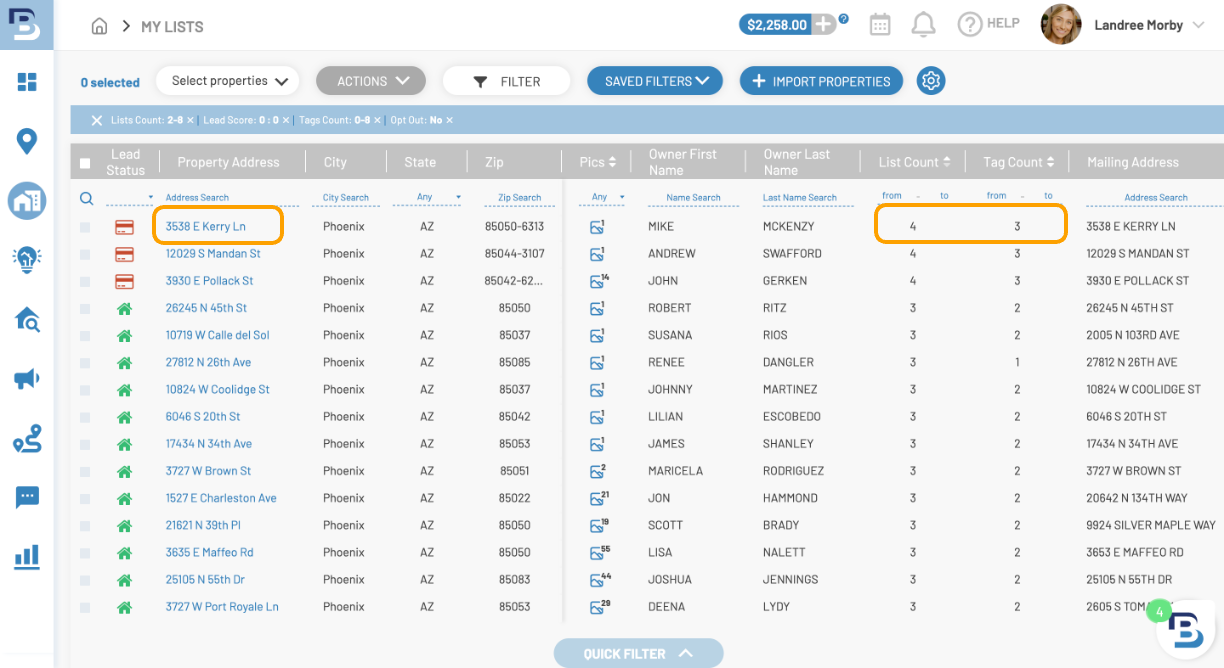Open 1527 E Charleston Ave property link
Viewport: 1224px width, 668px height.
point(221,498)
